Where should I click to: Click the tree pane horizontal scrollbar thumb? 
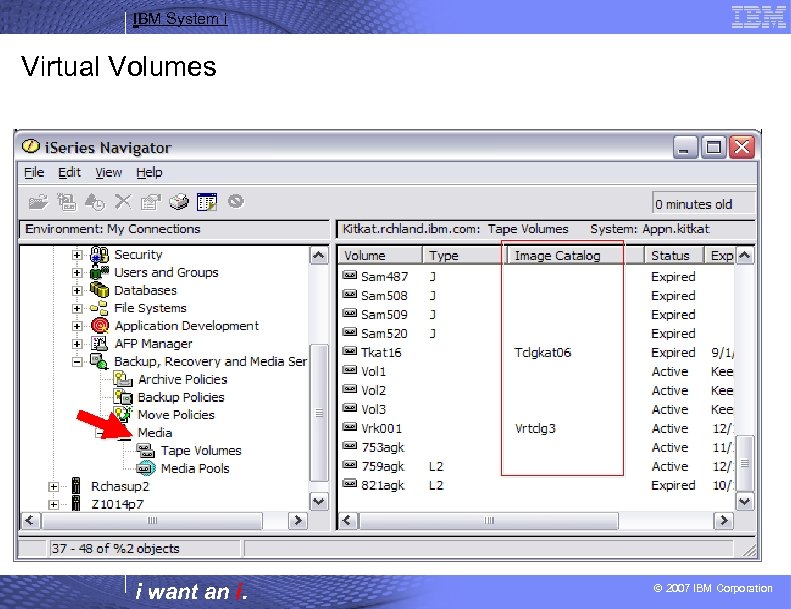(152, 520)
